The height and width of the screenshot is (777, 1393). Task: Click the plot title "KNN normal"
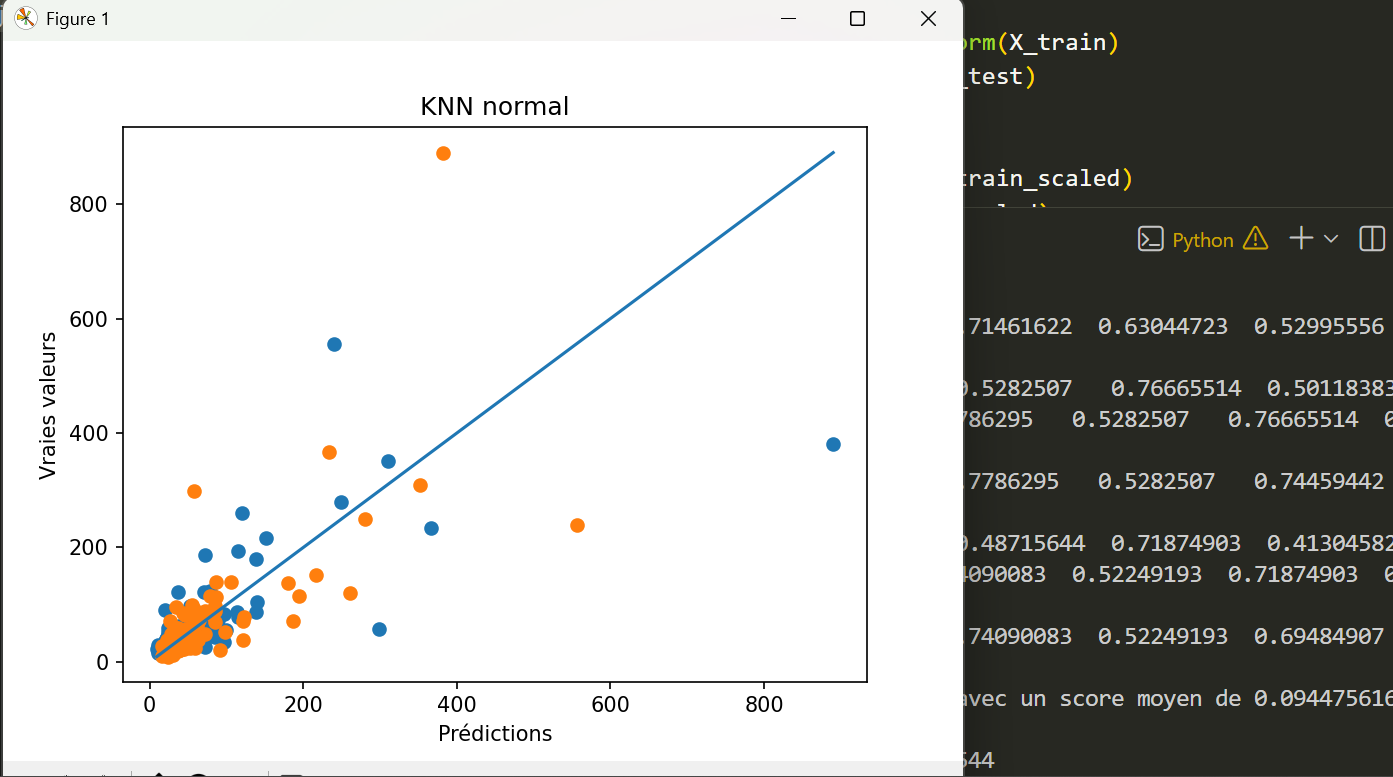(x=494, y=106)
